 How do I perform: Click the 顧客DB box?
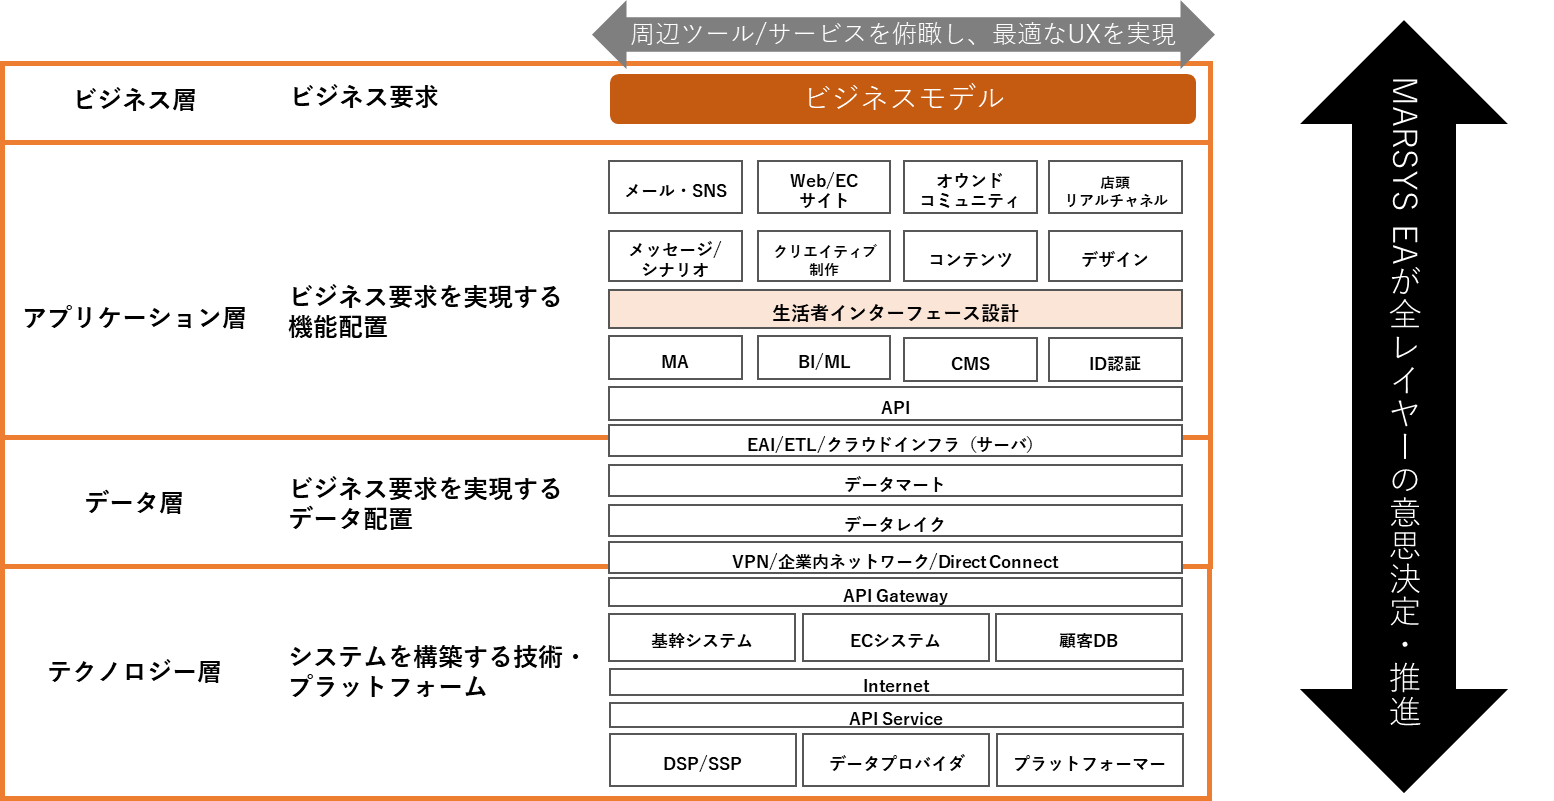(x=1088, y=639)
